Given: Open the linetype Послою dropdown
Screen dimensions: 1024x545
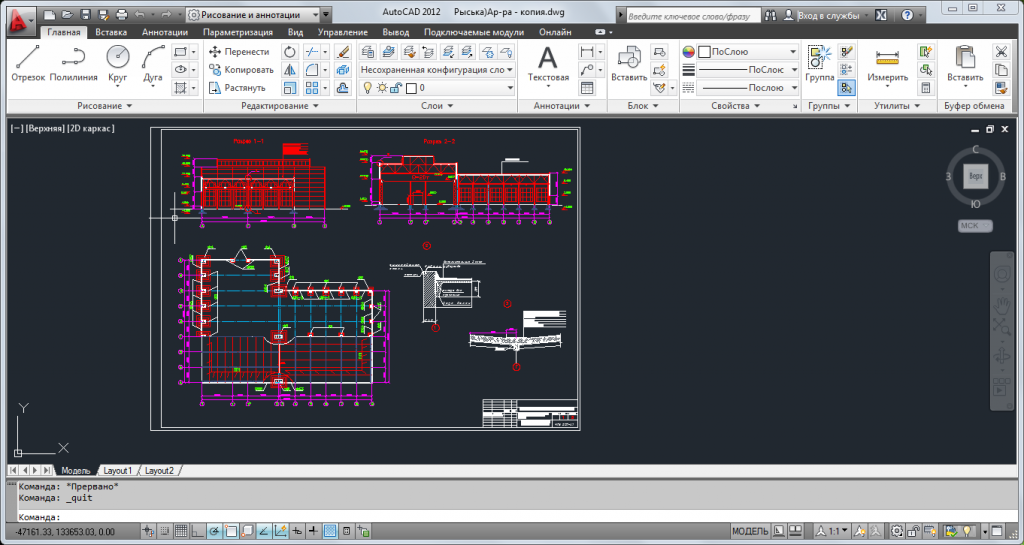Looking at the screenshot, I should pyautogui.click(x=748, y=87).
